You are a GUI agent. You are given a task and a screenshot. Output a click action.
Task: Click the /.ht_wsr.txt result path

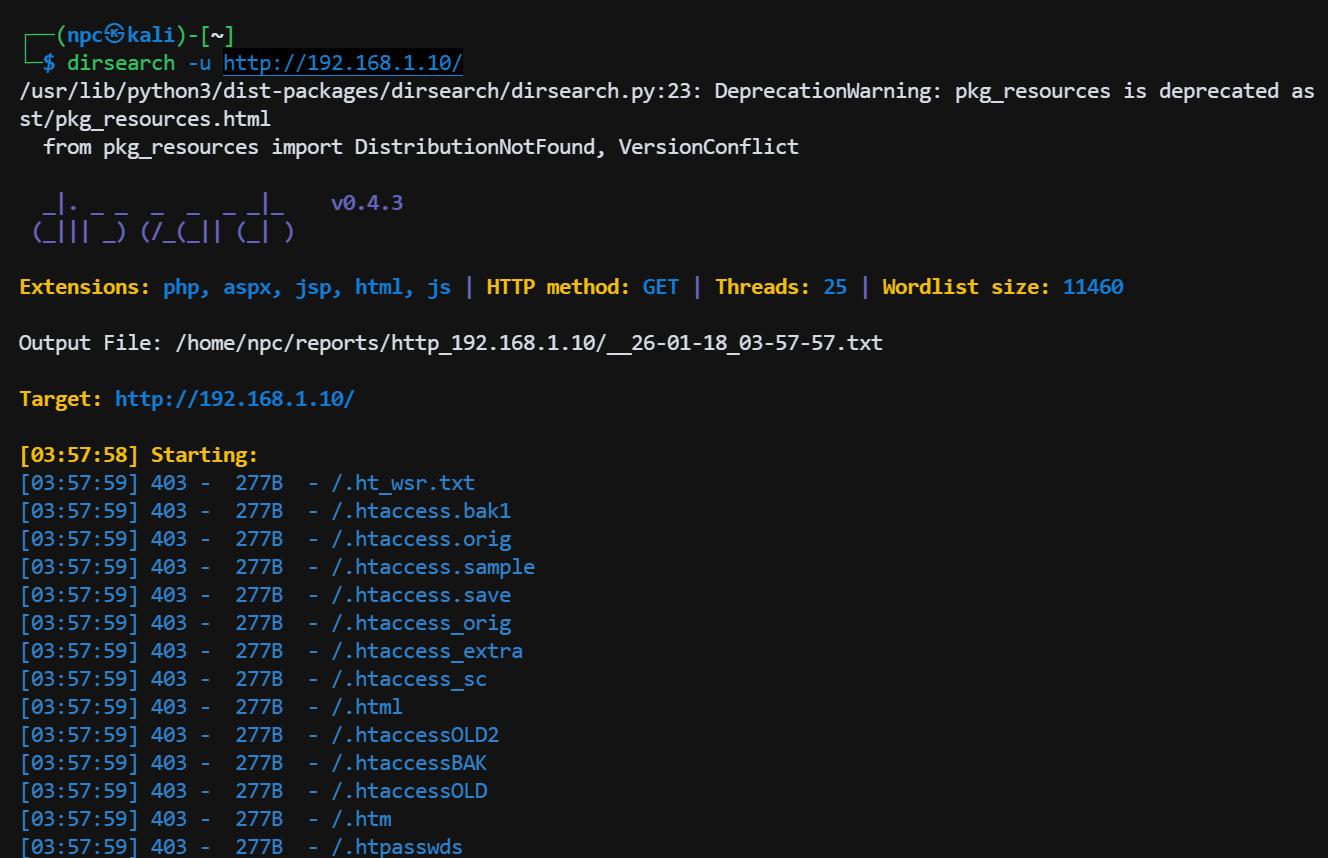point(403,483)
